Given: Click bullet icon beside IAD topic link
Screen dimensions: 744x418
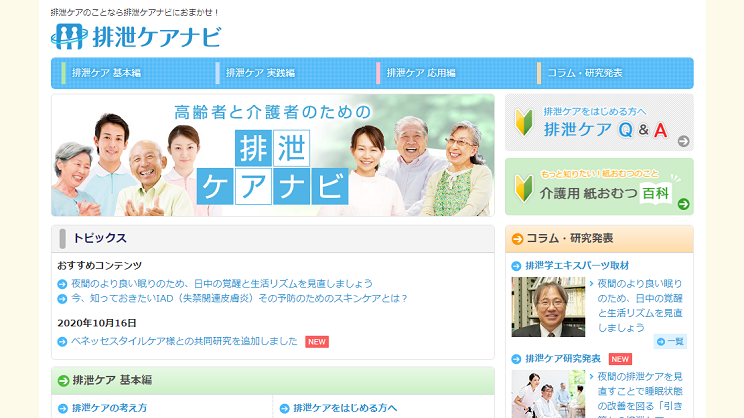Looking at the screenshot, I should pos(62,299).
